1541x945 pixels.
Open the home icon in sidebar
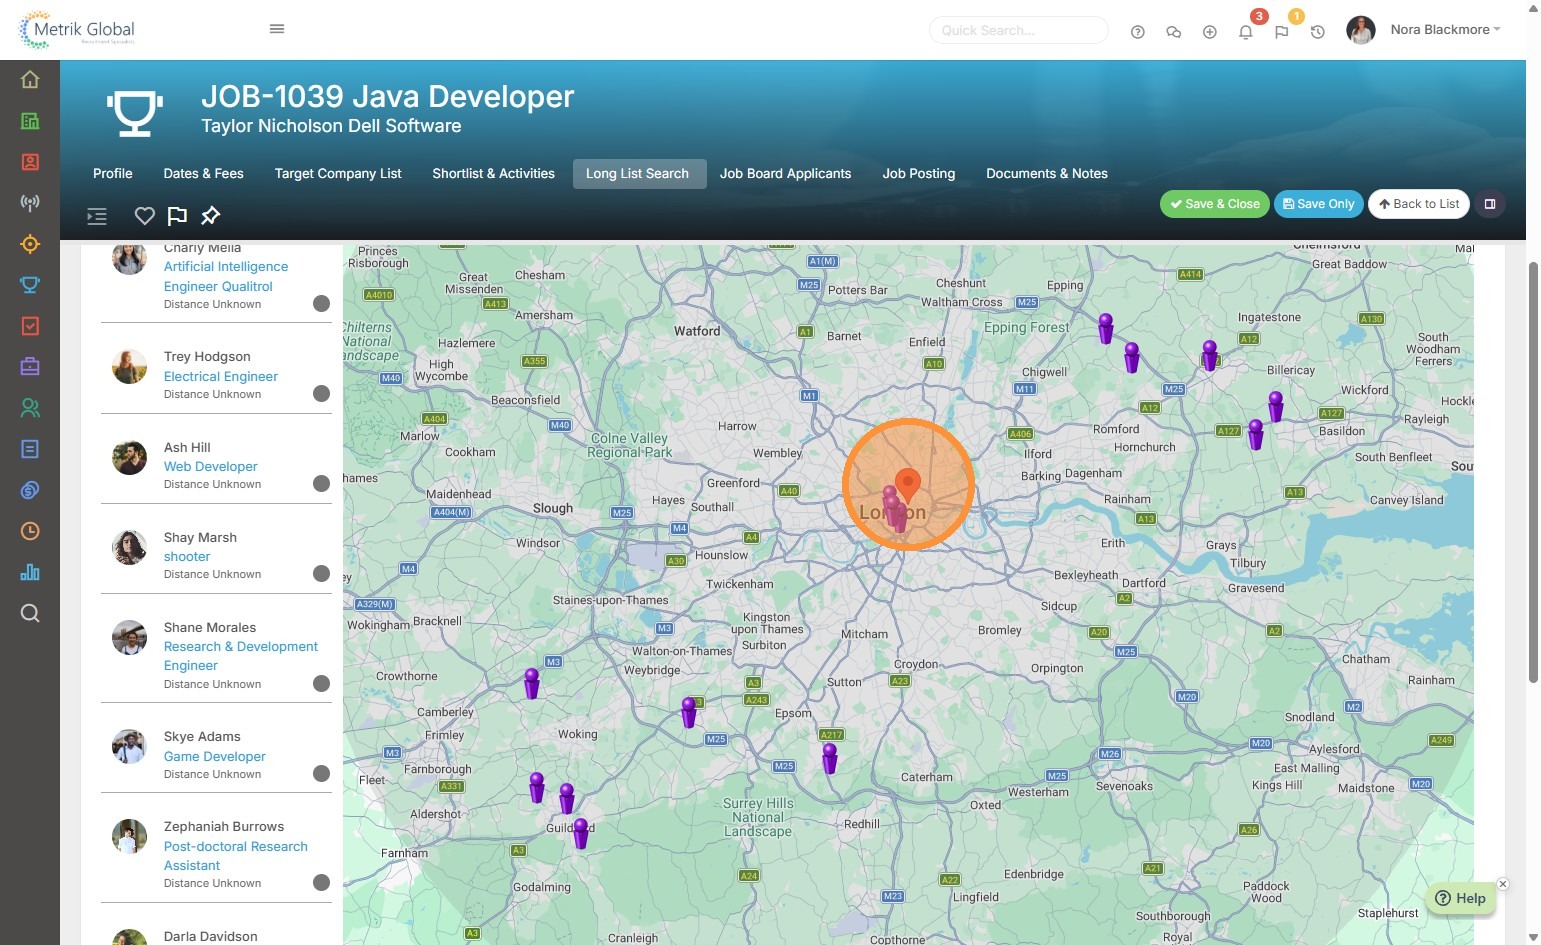[x=30, y=80]
